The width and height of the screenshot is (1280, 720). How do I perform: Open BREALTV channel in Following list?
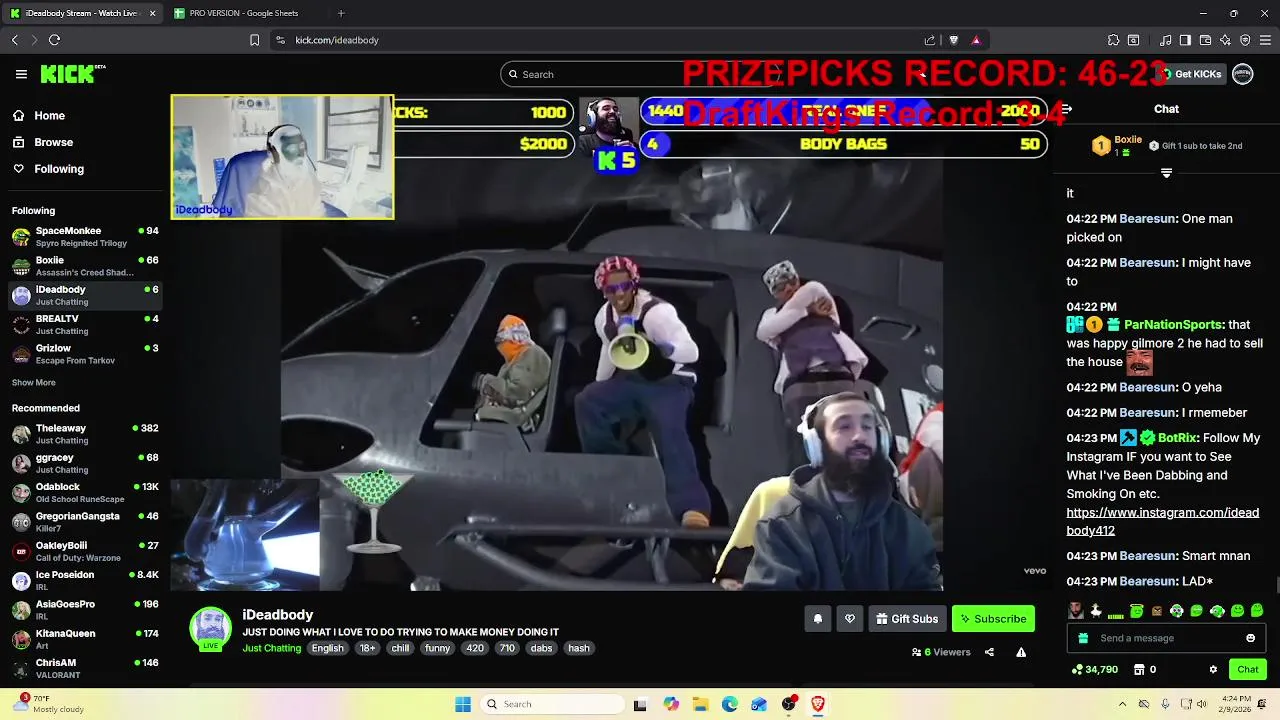pos(84,324)
